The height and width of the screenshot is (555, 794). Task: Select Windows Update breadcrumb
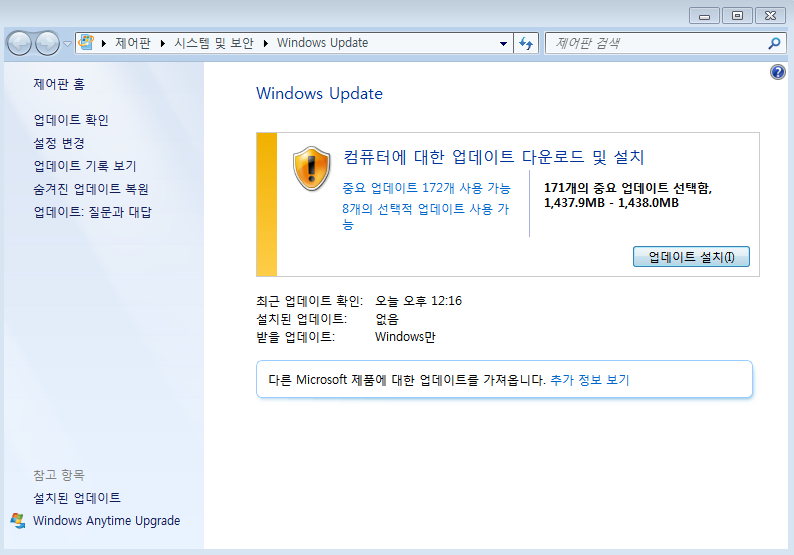(x=322, y=43)
